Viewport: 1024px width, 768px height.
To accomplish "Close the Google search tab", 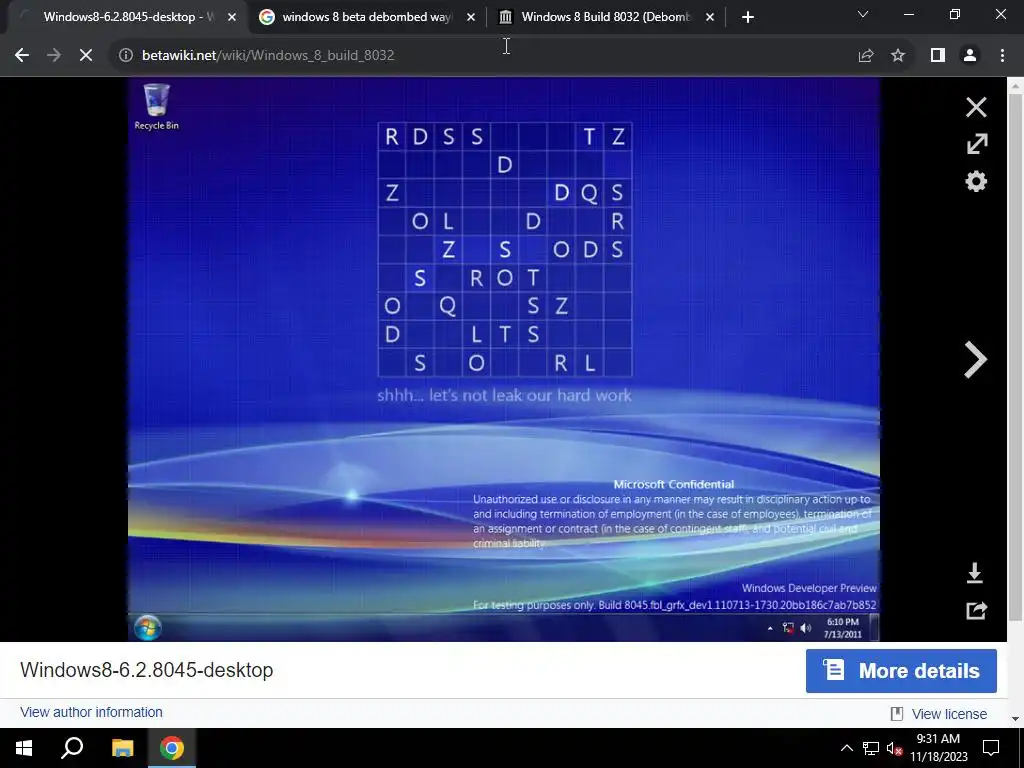I will click(x=471, y=17).
